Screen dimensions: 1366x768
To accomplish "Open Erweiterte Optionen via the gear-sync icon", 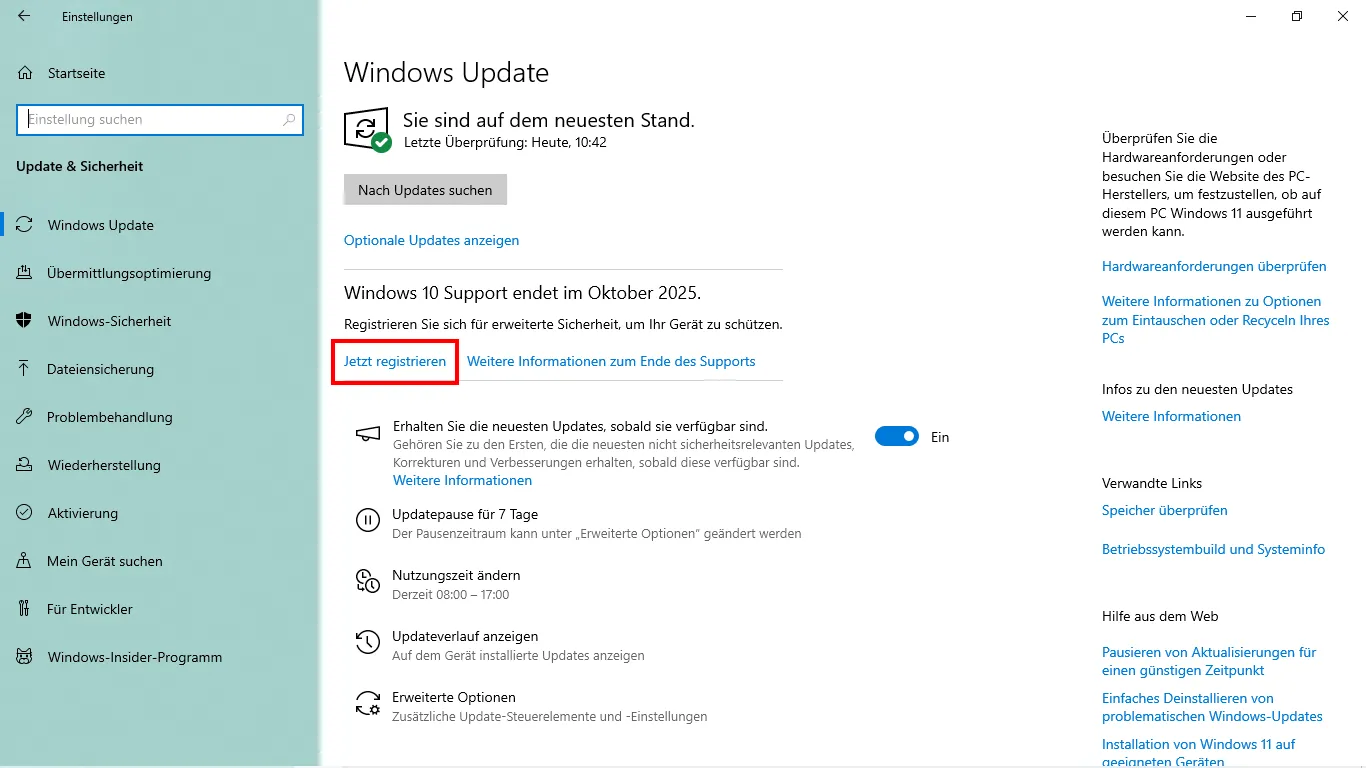I will point(368,703).
